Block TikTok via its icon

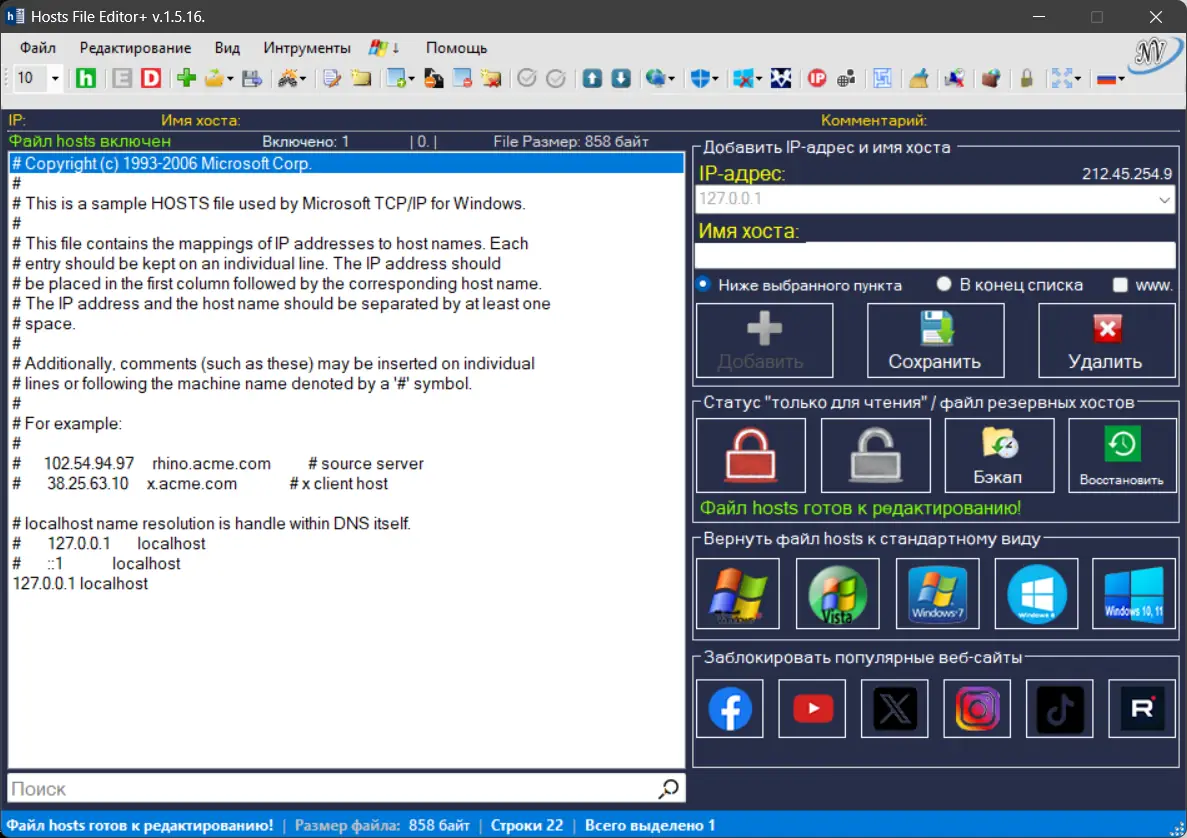coord(1059,707)
